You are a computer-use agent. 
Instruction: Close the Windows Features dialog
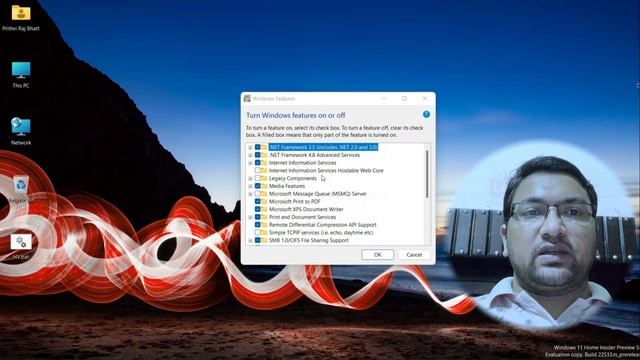(424, 98)
